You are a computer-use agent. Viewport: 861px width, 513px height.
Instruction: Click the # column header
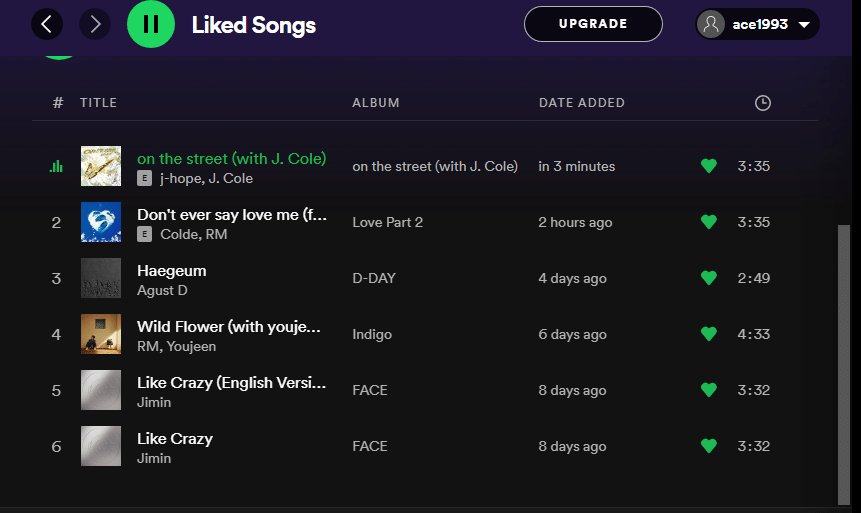point(58,103)
